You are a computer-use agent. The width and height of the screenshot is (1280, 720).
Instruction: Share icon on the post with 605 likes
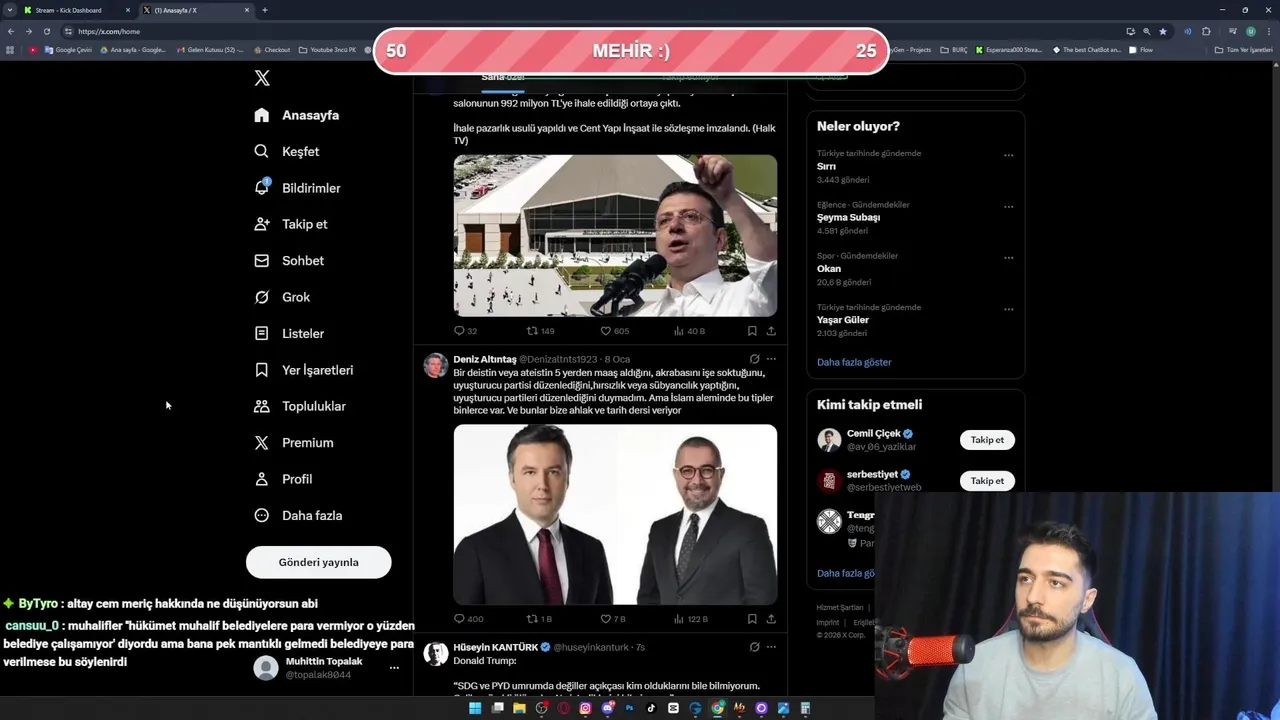(771, 331)
